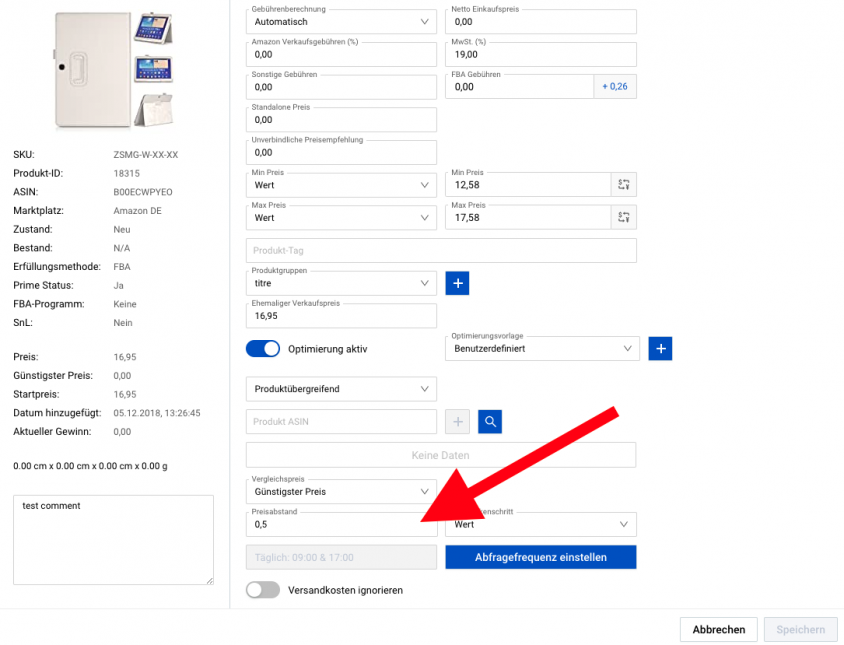Click the Produkt ASIN input field
The image size is (844, 645).
341,422
